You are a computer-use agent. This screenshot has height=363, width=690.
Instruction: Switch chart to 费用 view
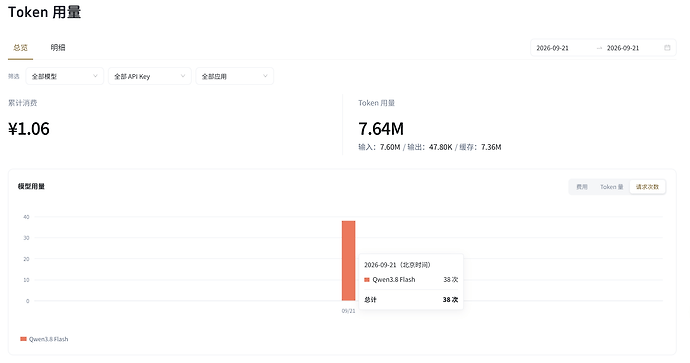tap(582, 187)
